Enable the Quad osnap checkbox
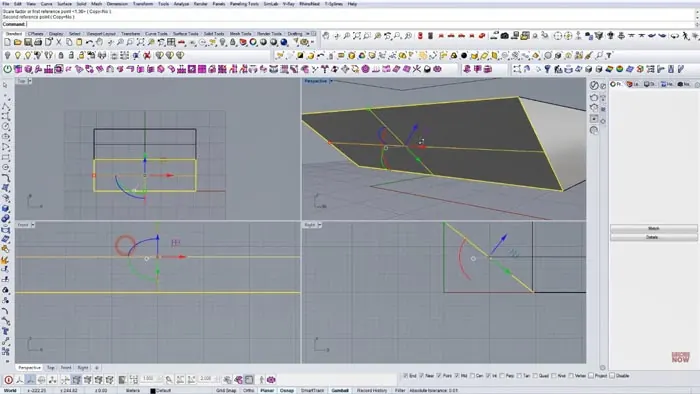This screenshot has height=394, width=700. tap(535, 376)
